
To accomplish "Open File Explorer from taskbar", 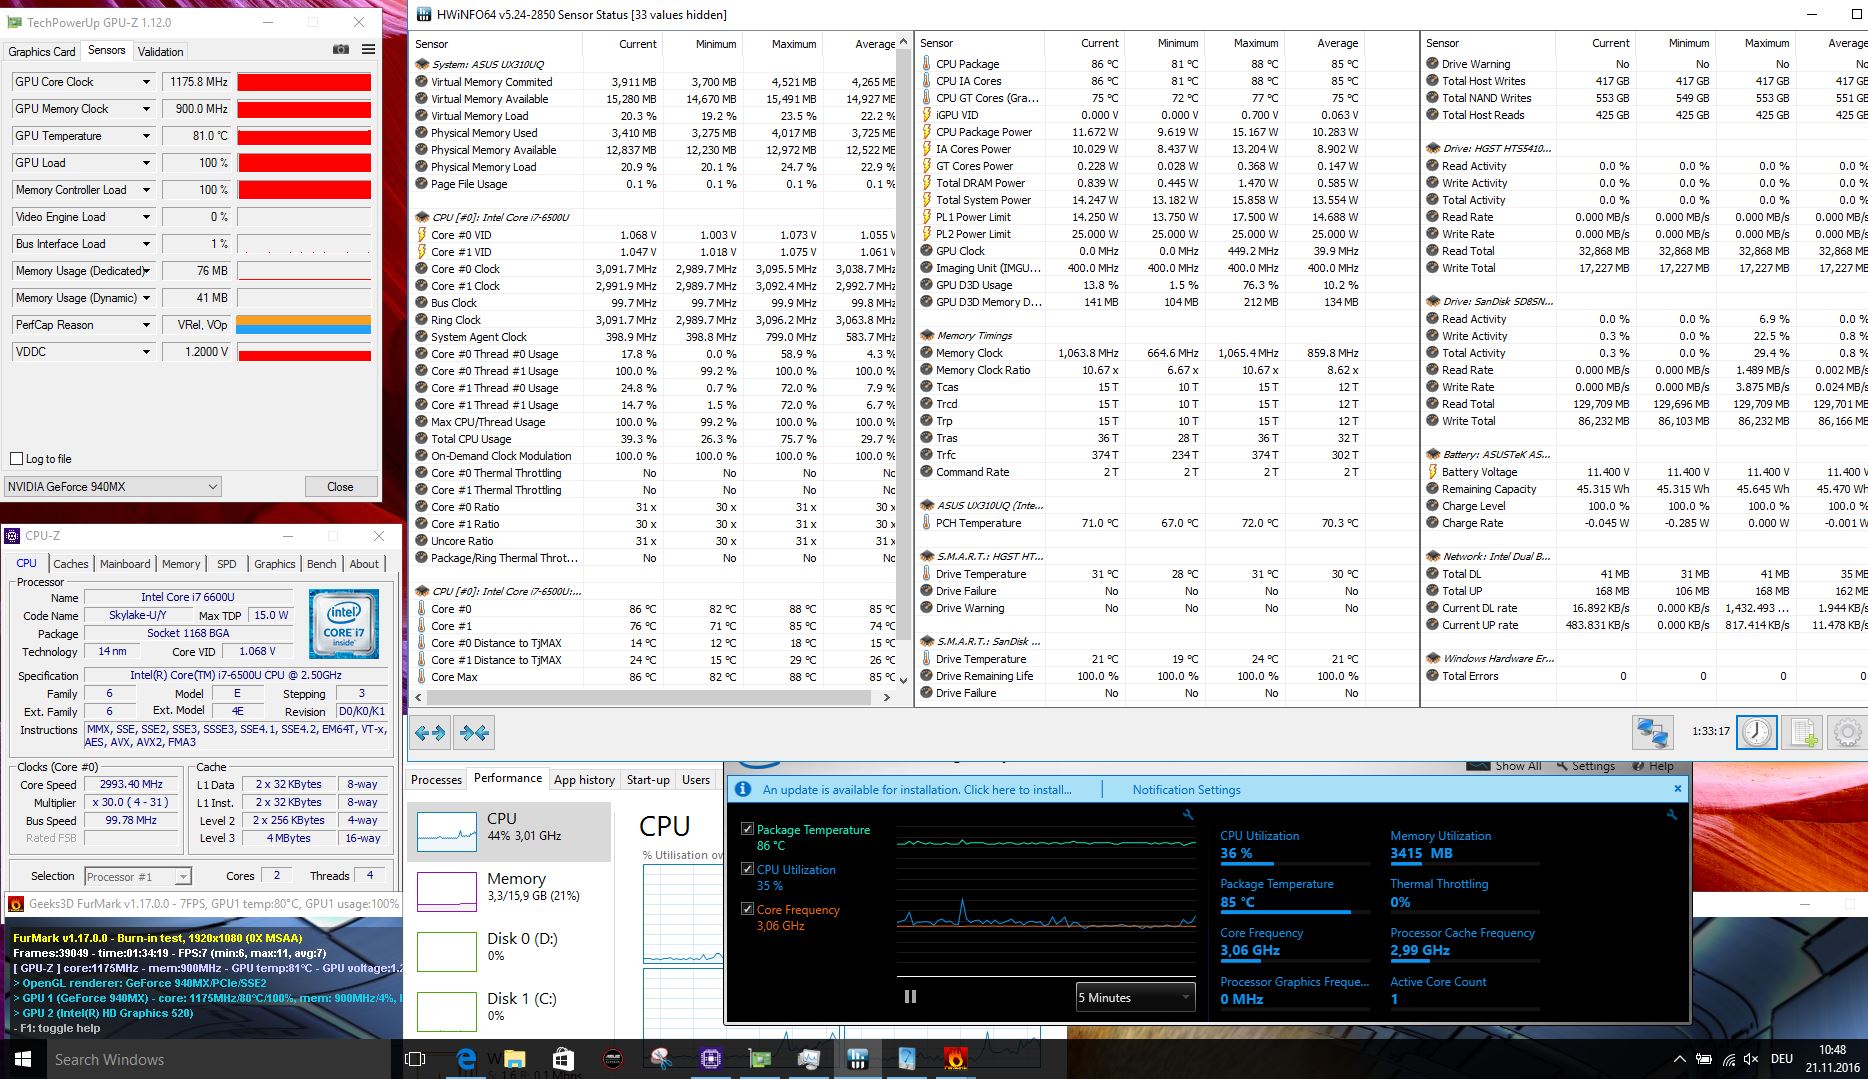I will (515, 1059).
